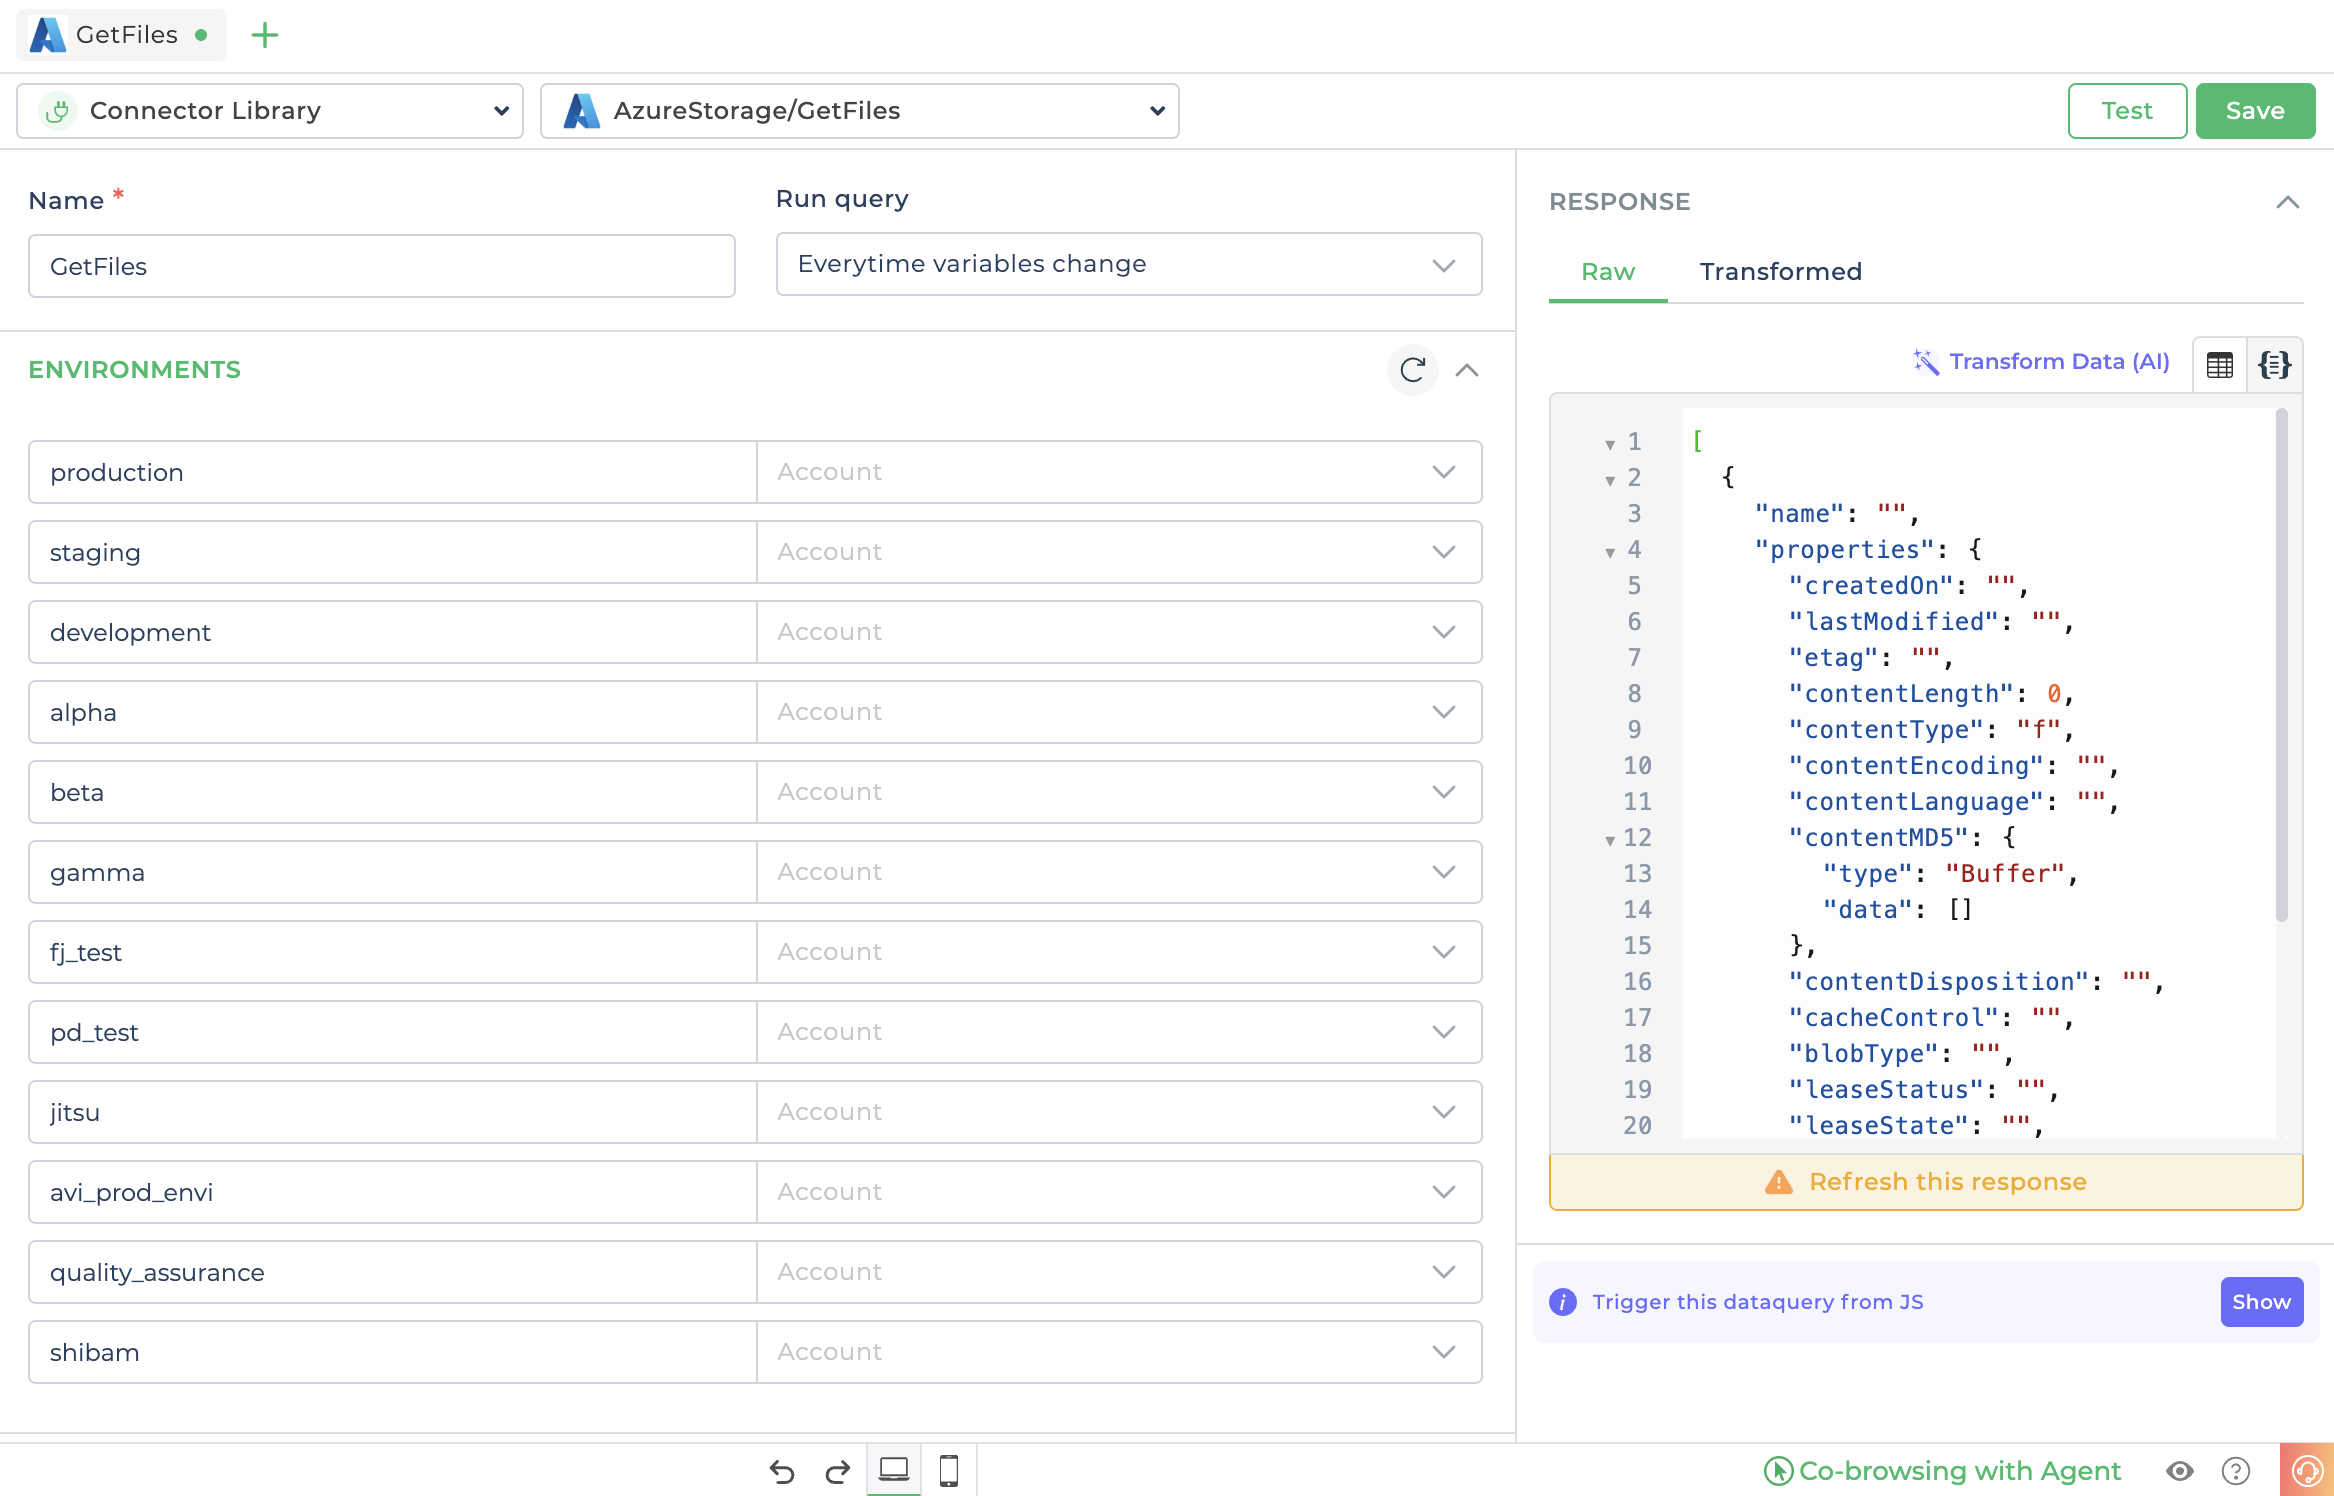Select desktop preview icon
This screenshot has height=1496, width=2334.
coord(893,1470)
